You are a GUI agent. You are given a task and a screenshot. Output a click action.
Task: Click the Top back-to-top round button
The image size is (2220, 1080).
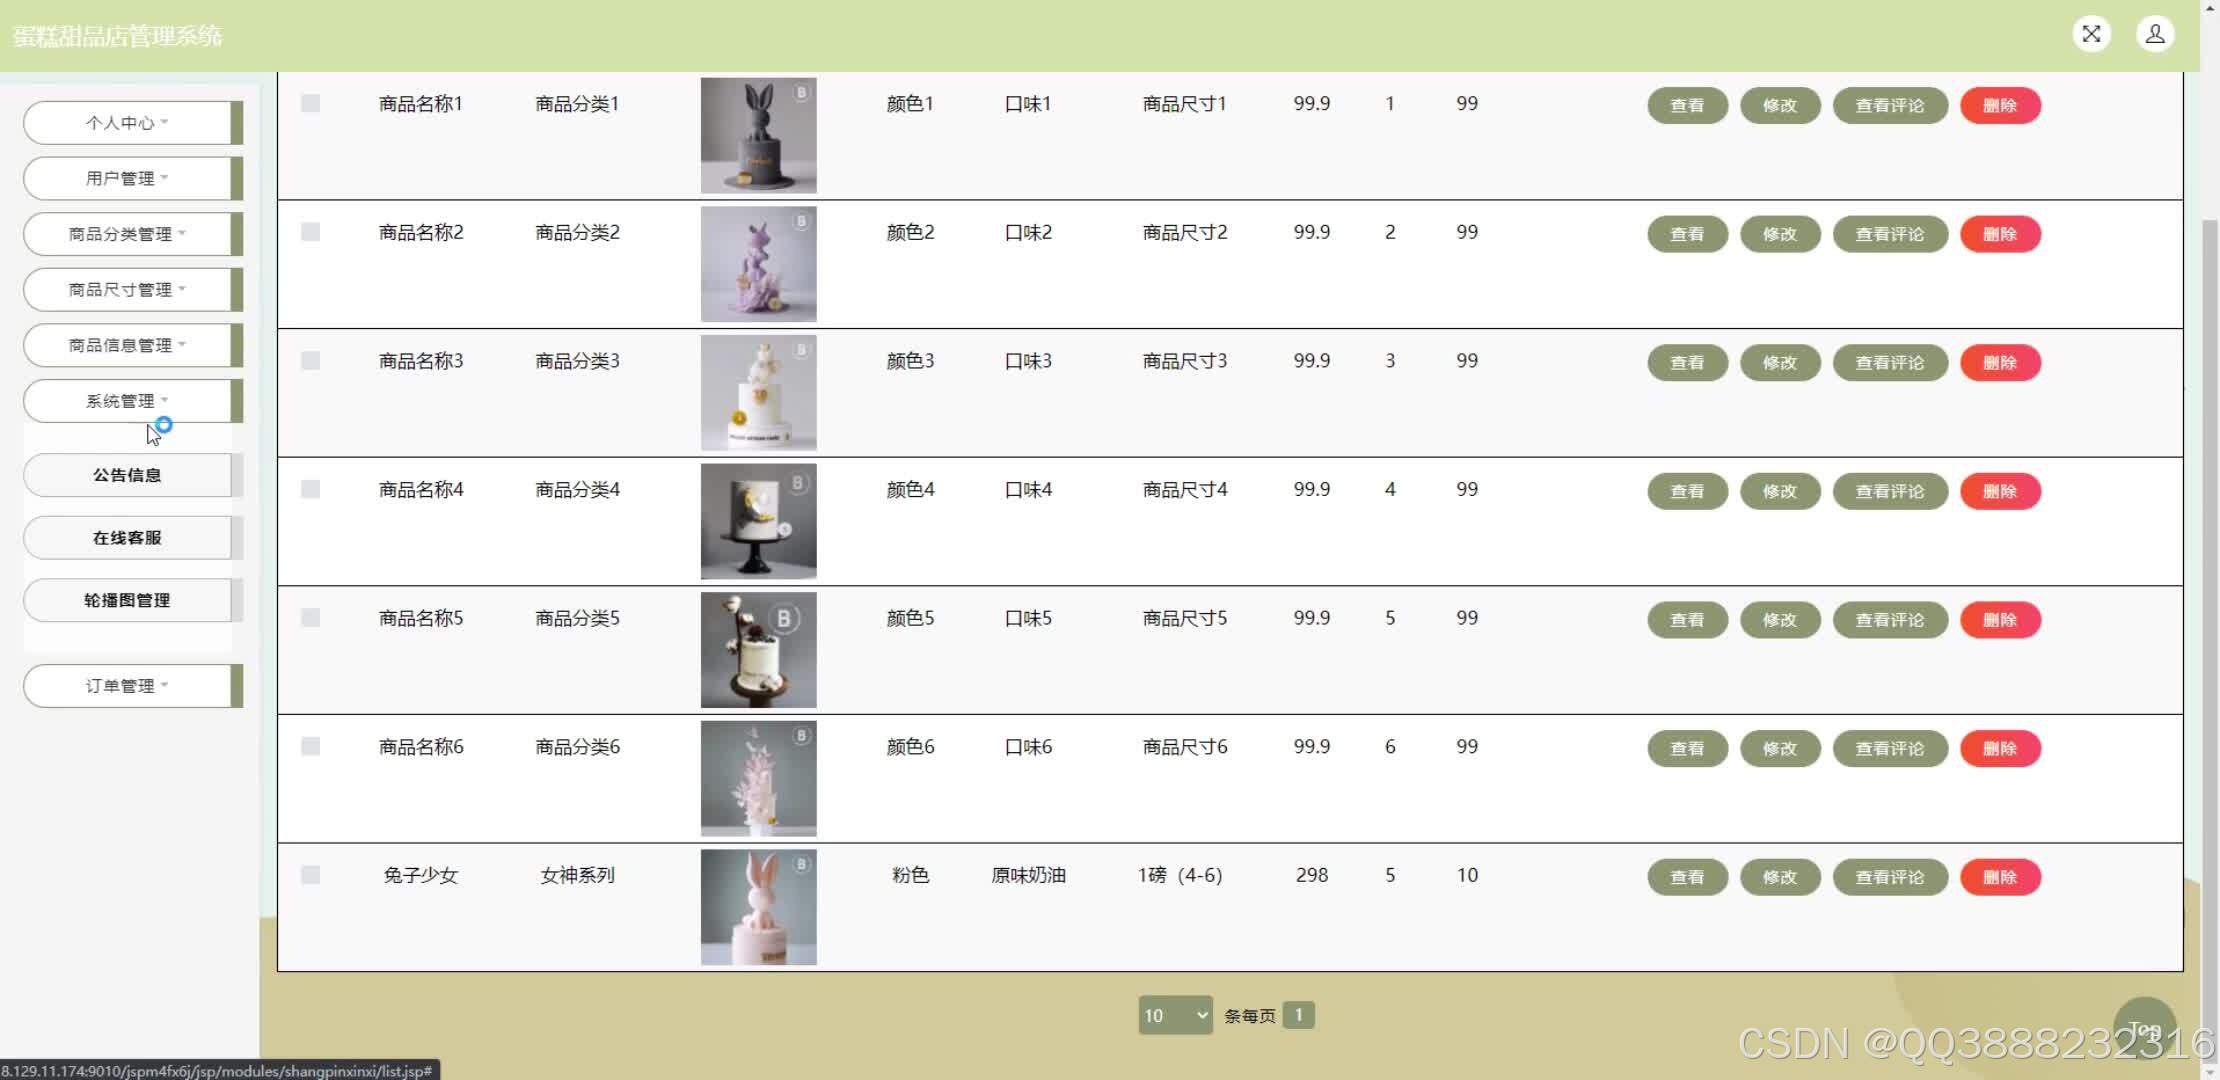click(x=2144, y=1028)
